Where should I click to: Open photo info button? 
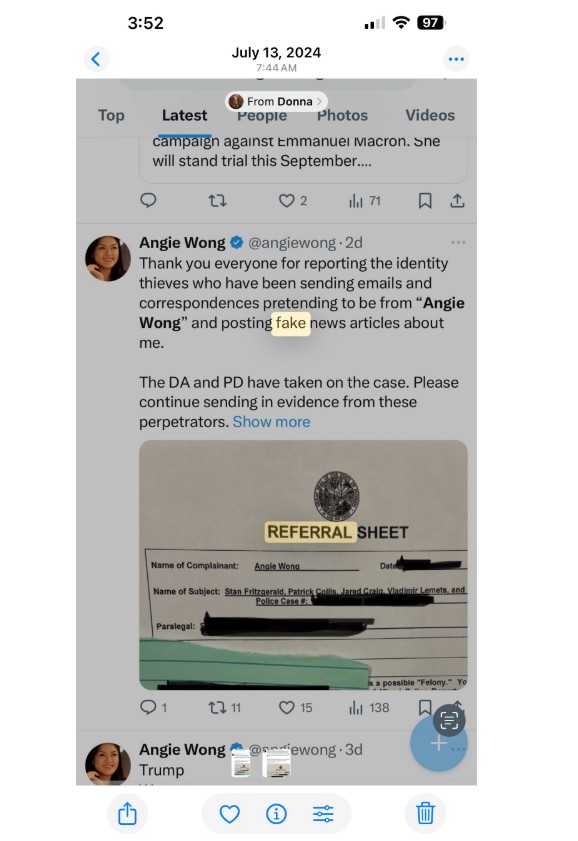[276, 814]
